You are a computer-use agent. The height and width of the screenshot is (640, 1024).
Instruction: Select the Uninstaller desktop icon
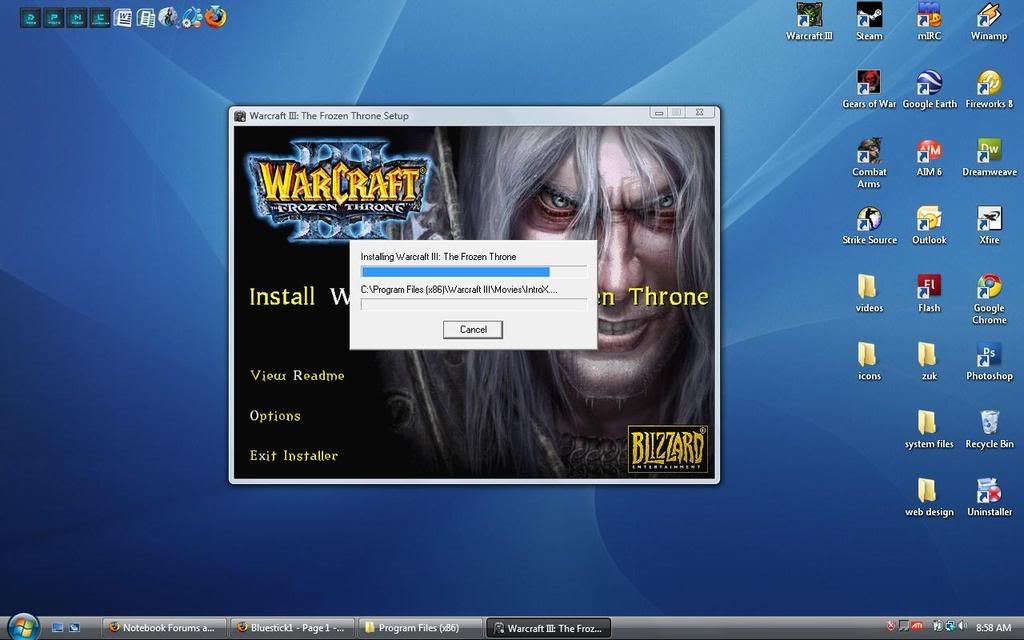pyautogui.click(x=989, y=497)
